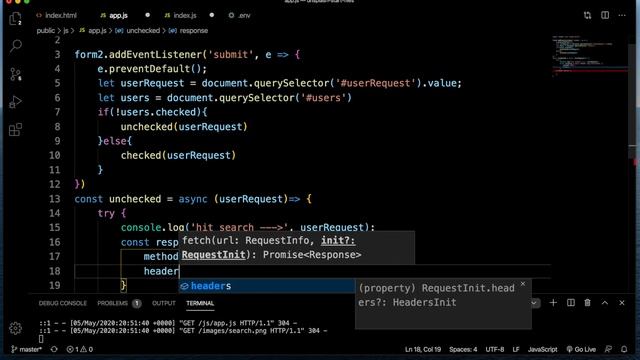Click line number 5 in the gutter
The width and height of the screenshot is (640, 360).
click(x=57, y=83)
